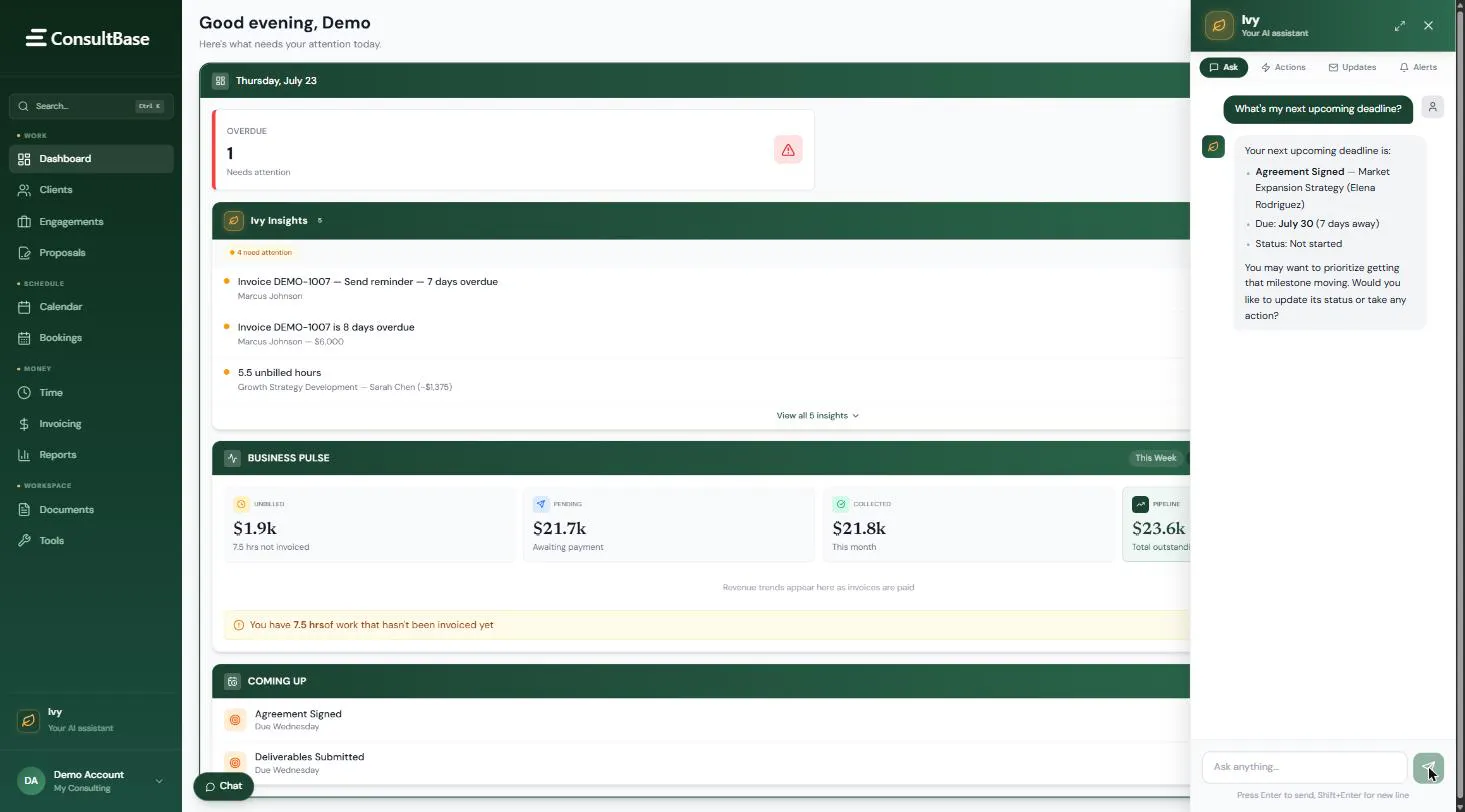1465x812 pixels.
Task: Click the Ivy Insights leaf icon
Action: [233, 221]
